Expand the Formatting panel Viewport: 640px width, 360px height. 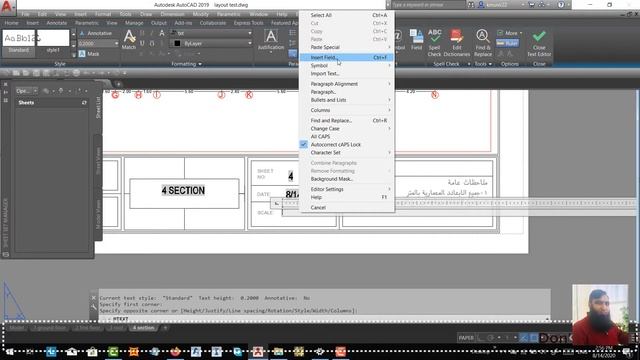[186, 64]
